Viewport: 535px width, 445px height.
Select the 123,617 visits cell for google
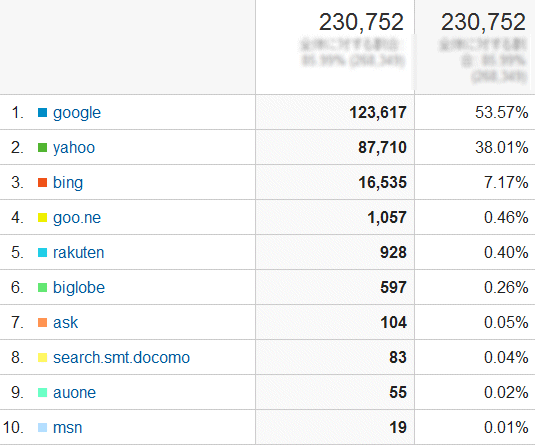click(x=335, y=112)
